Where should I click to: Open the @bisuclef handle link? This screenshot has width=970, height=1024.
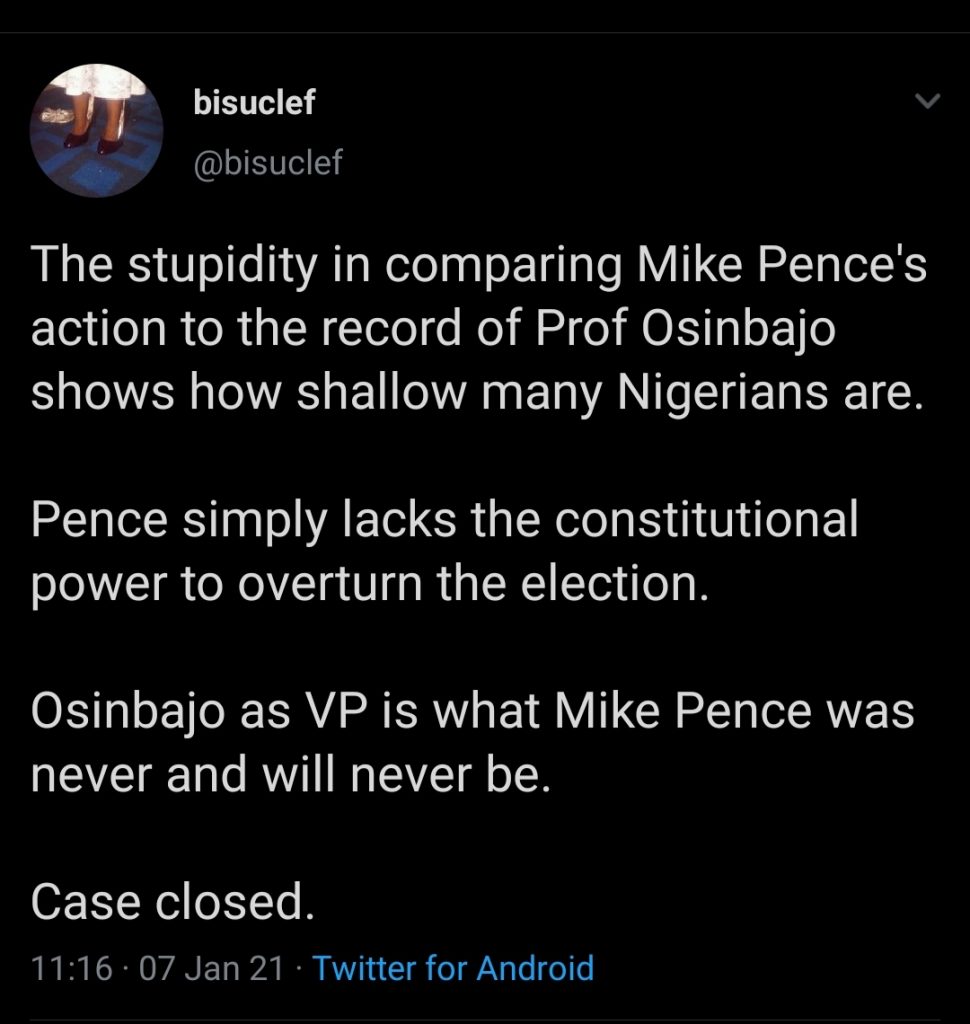click(266, 162)
